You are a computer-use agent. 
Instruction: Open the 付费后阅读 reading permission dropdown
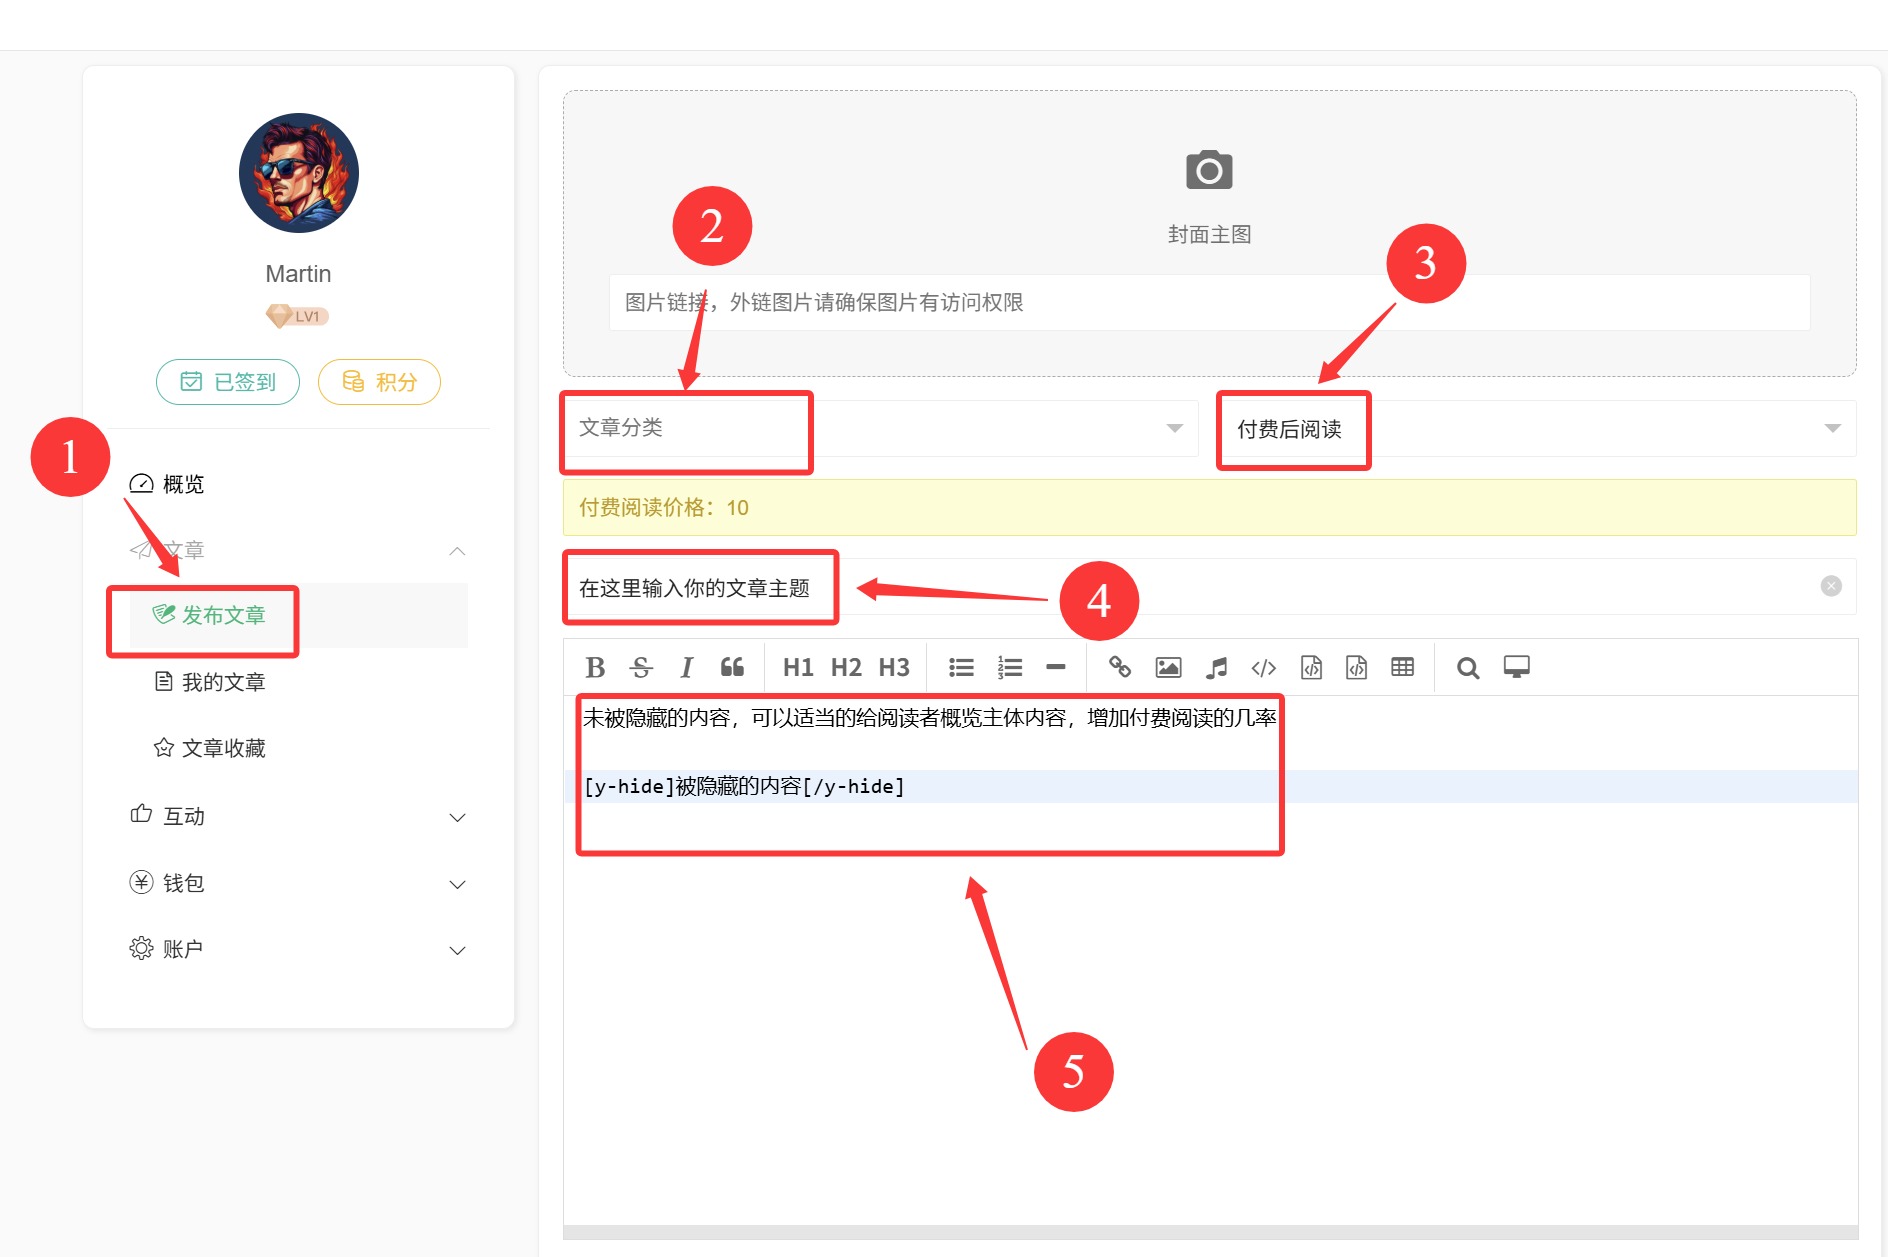(x=1538, y=428)
